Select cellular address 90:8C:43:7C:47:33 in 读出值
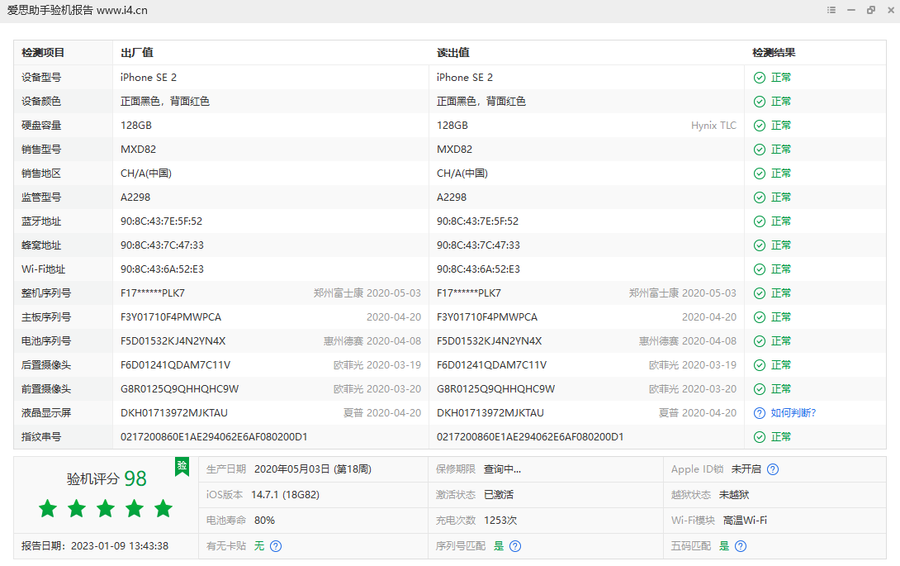The height and width of the screenshot is (566, 900). [x=478, y=245]
